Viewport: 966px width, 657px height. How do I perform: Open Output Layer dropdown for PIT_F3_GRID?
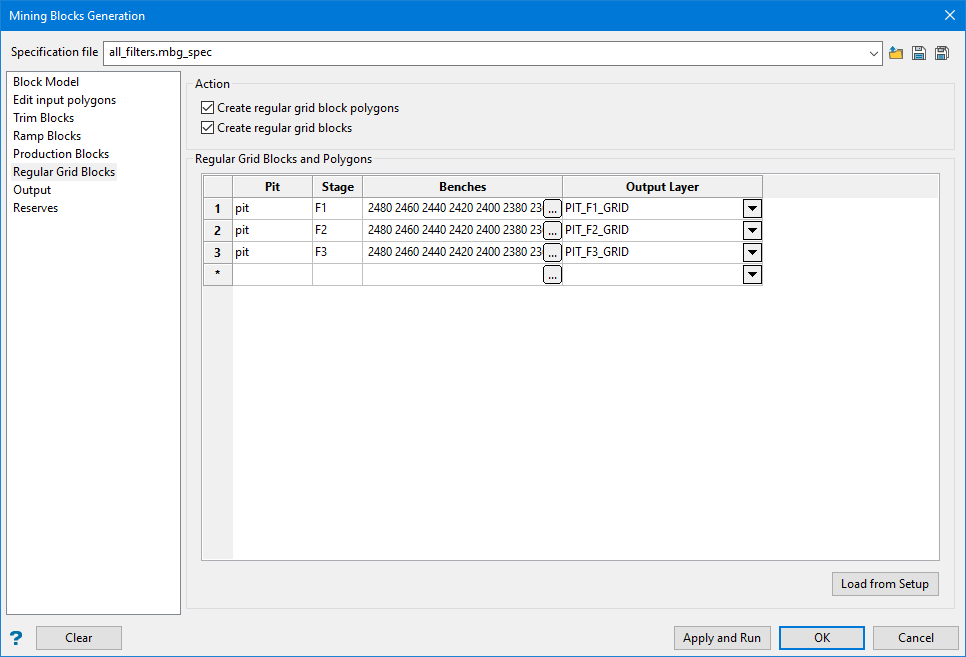(x=752, y=253)
